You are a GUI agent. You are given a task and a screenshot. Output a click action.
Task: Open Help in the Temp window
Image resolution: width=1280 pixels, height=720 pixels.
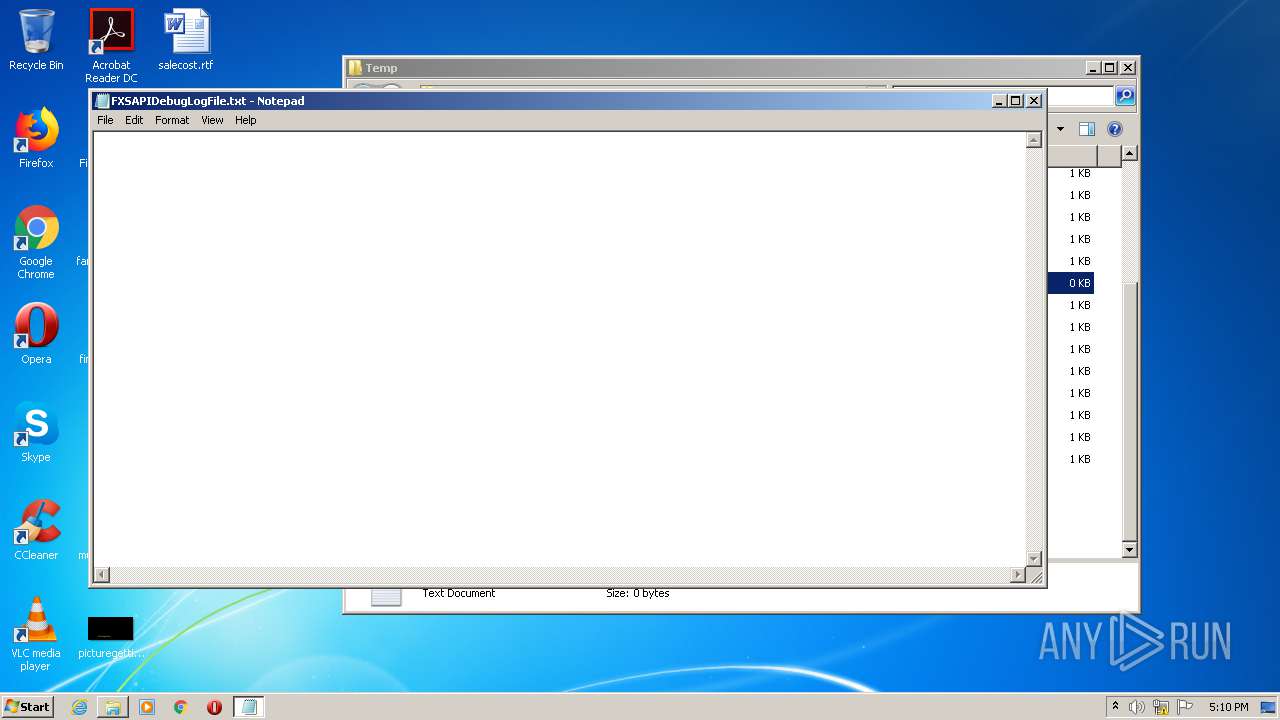pyautogui.click(x=1115, y=129)
